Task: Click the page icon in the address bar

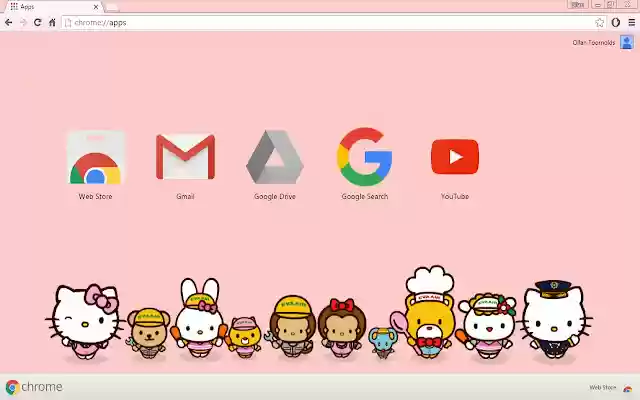Action: pos(68,23)
